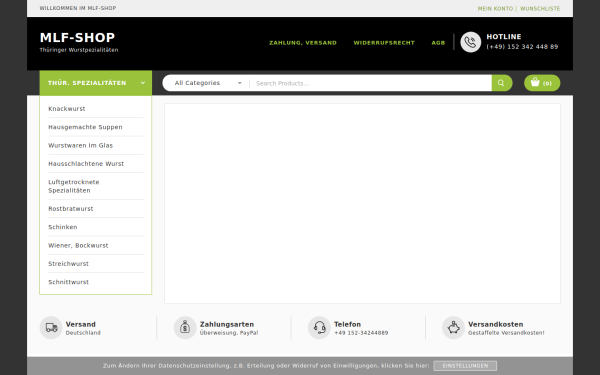The width and height of the screenshot is (600, 375).
Task: Click the Telefon number +49 152-34244889
Action: 361,333
